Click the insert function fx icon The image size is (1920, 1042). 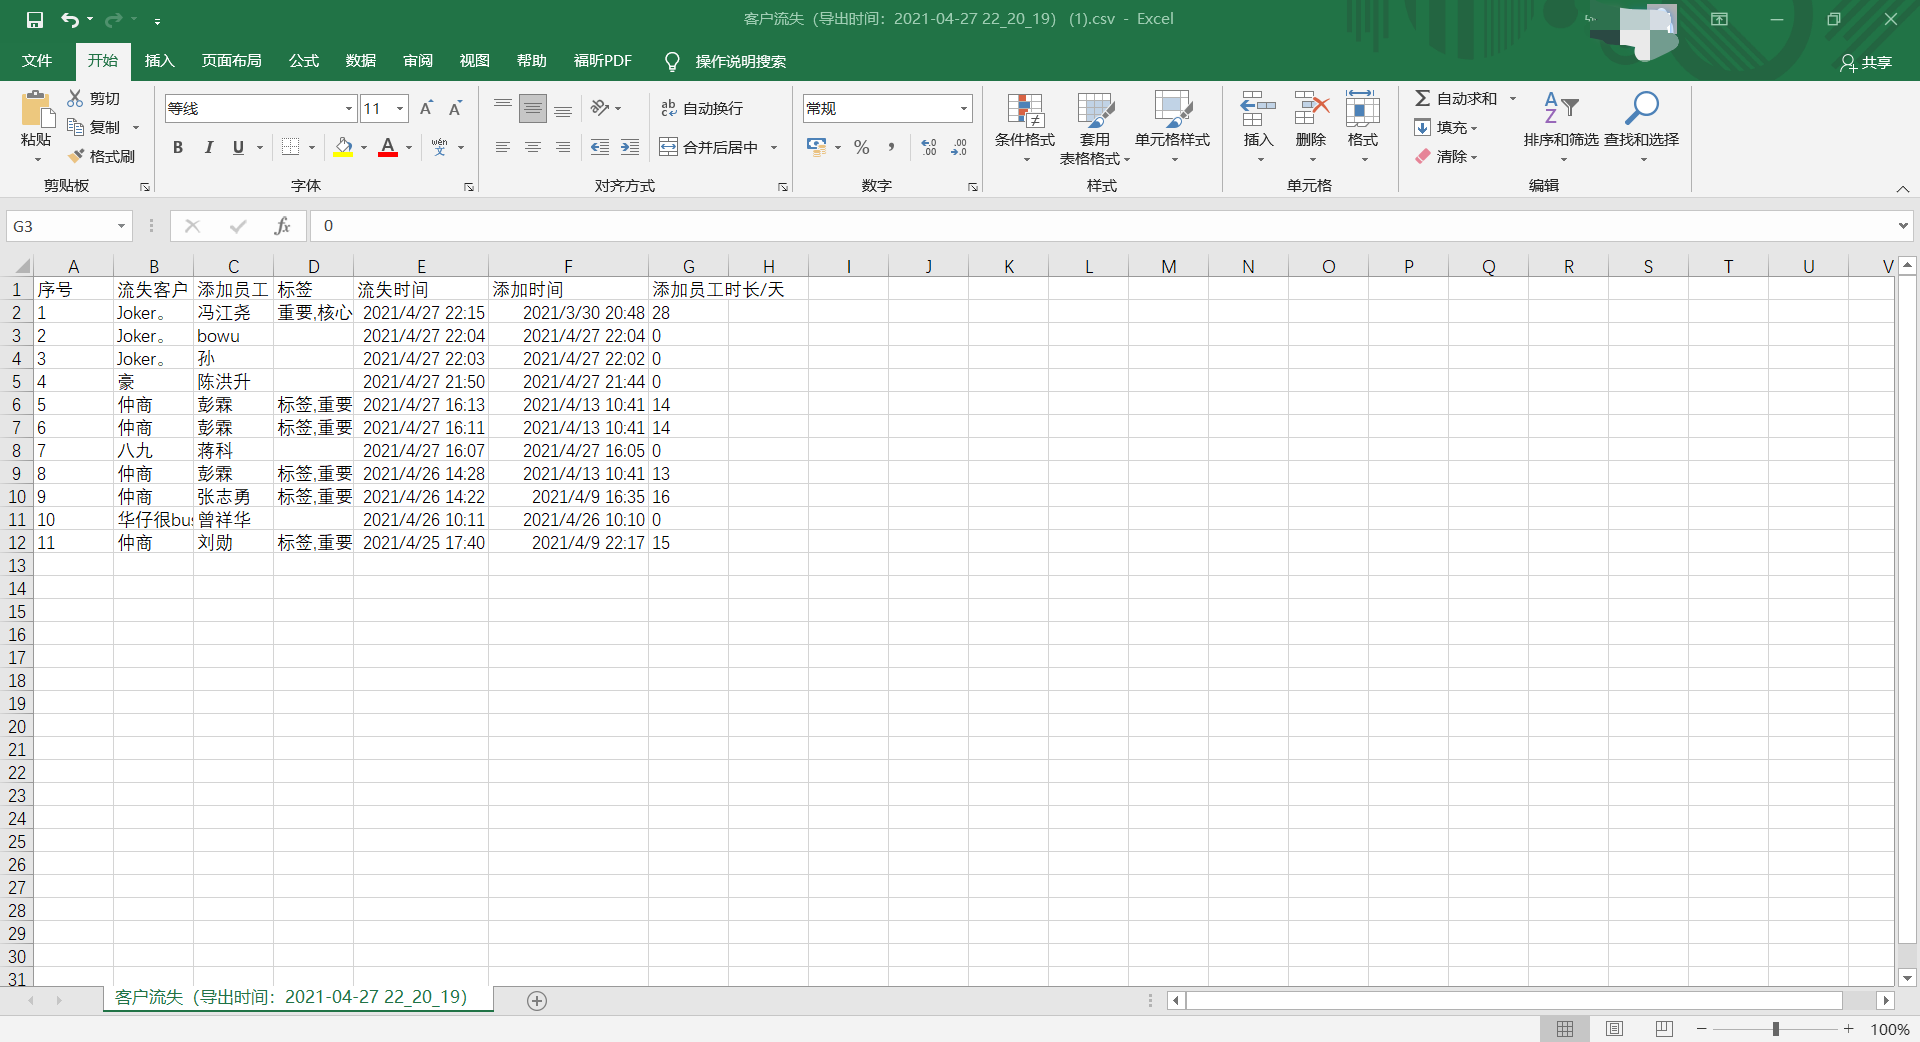coord(283,226)
